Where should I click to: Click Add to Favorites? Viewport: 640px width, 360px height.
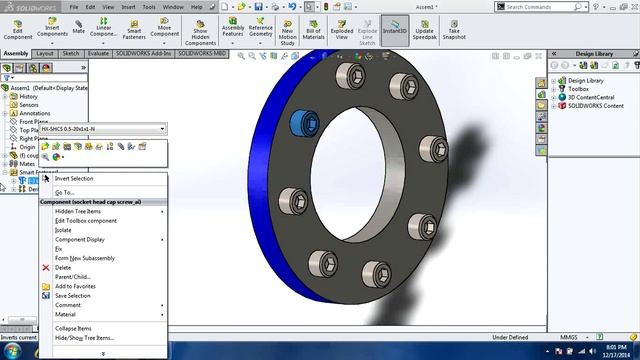[103, 287]
